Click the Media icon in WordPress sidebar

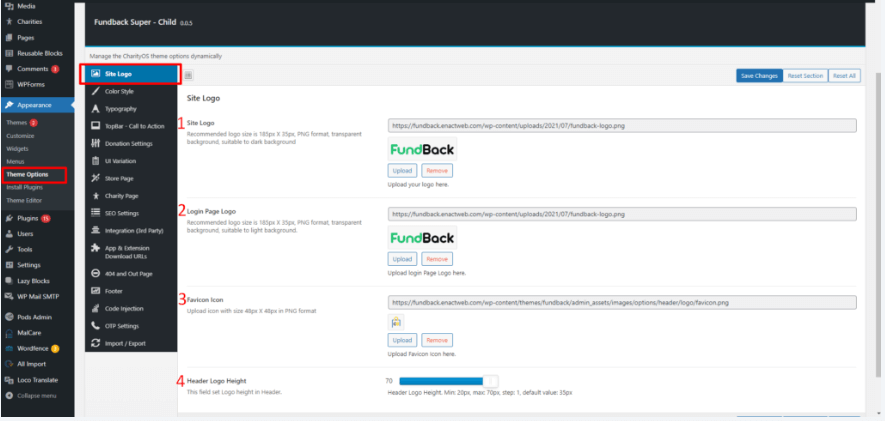[8, 6]
